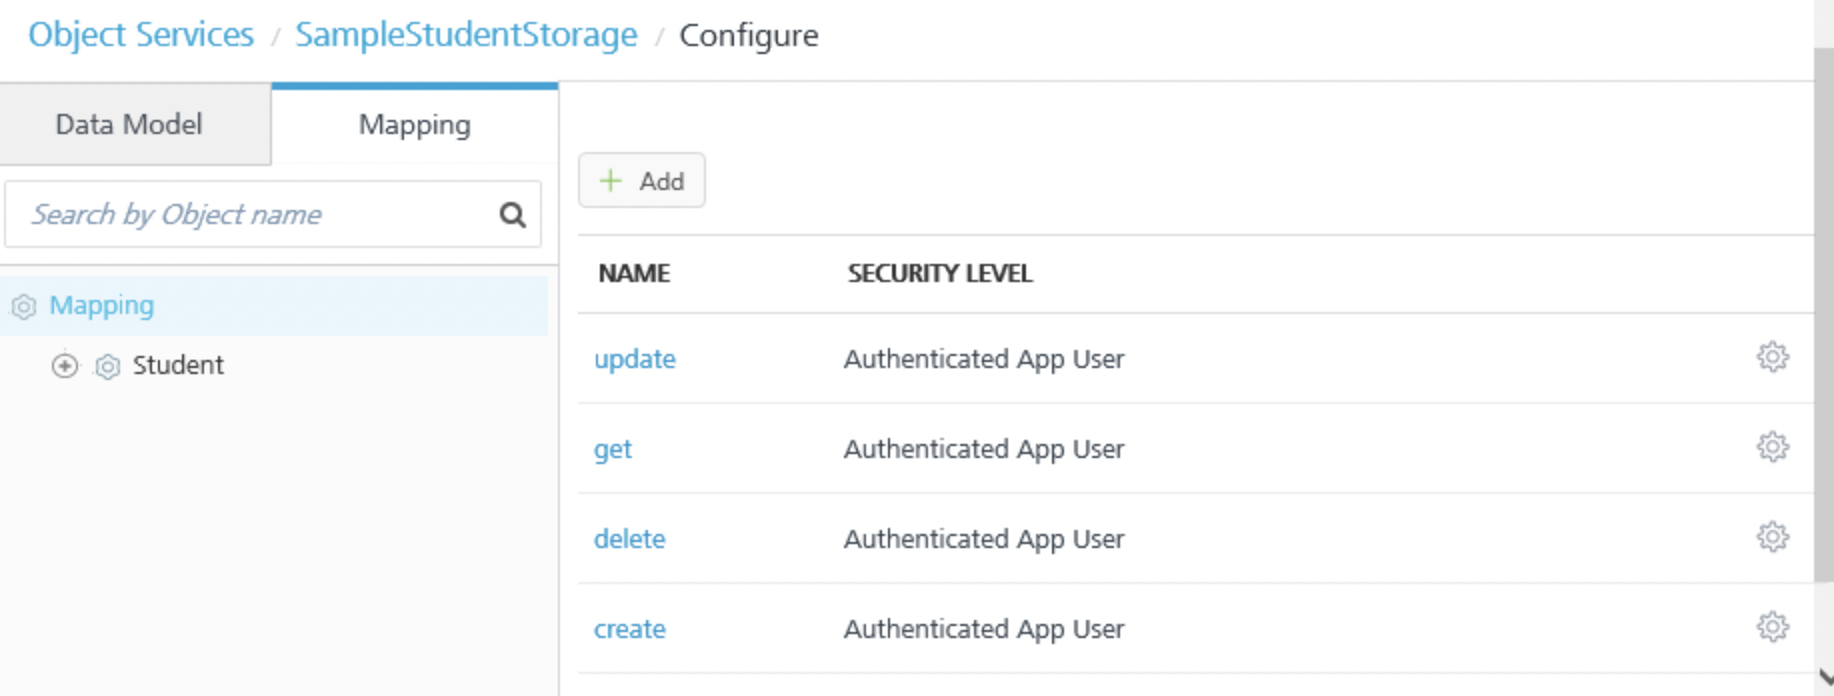Open the get operation link
This screenshot has width=1834, height=696.
(x=612, y=449)
